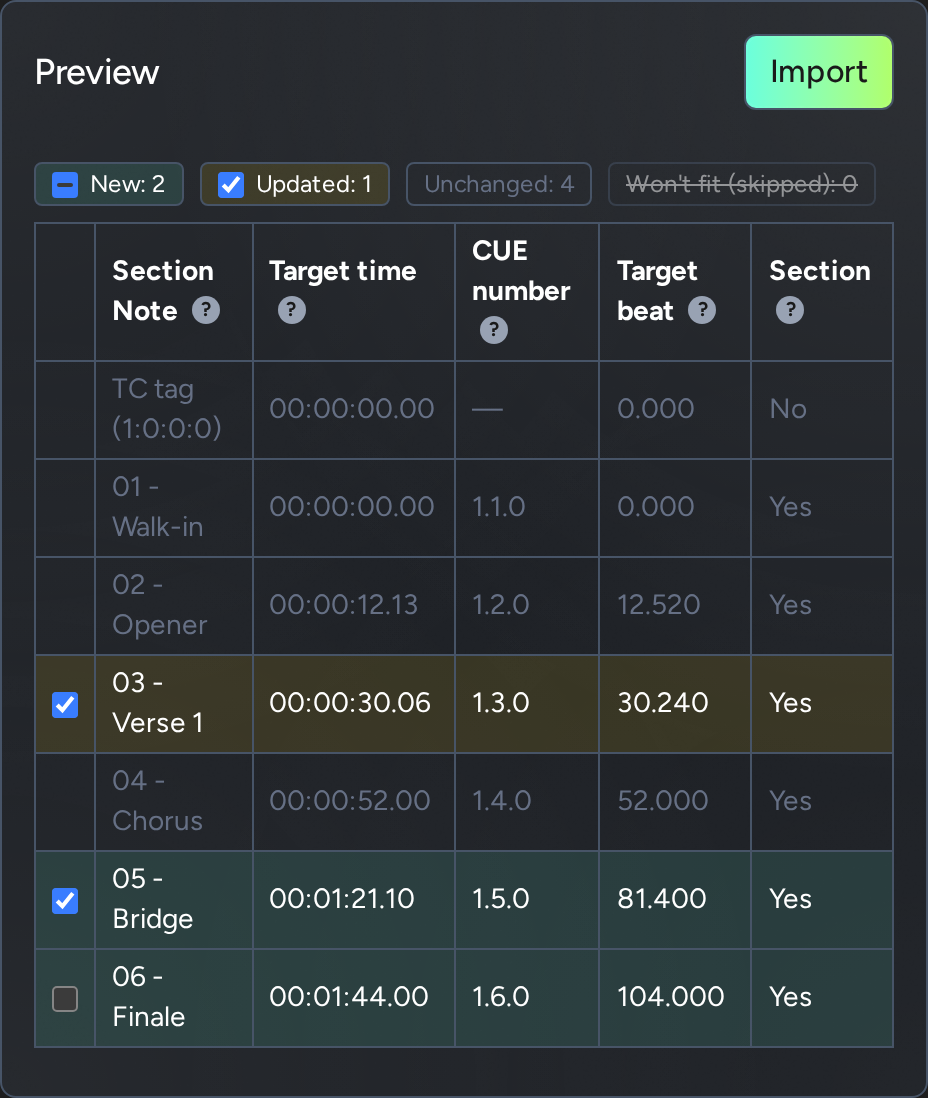Check the 06 - Finale row checkbox
928x1098 pixels.
point(65,999)
